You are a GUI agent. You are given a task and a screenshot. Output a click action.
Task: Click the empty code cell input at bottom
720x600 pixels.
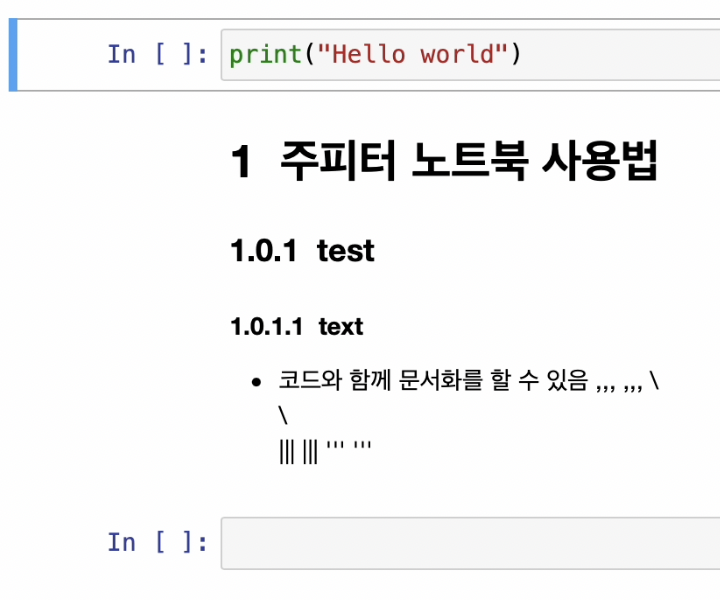pos(470,543)
